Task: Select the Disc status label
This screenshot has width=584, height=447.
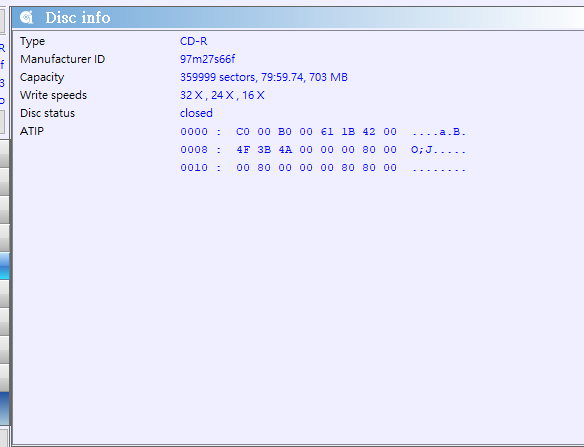Action: (47, 113)
